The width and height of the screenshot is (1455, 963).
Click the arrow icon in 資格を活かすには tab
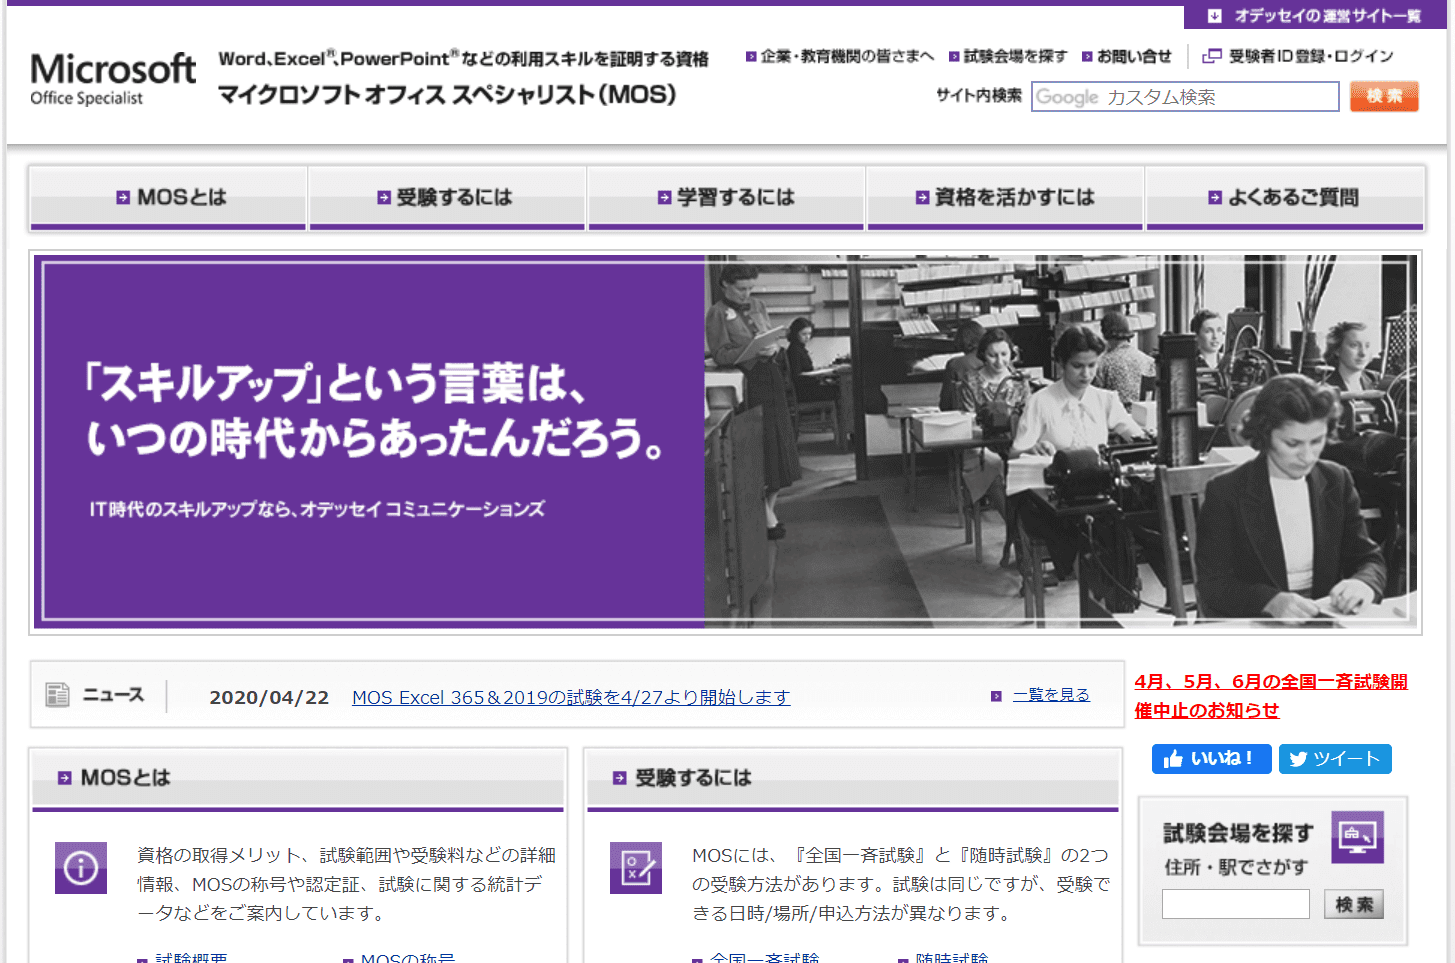click(x=923, y=198)
